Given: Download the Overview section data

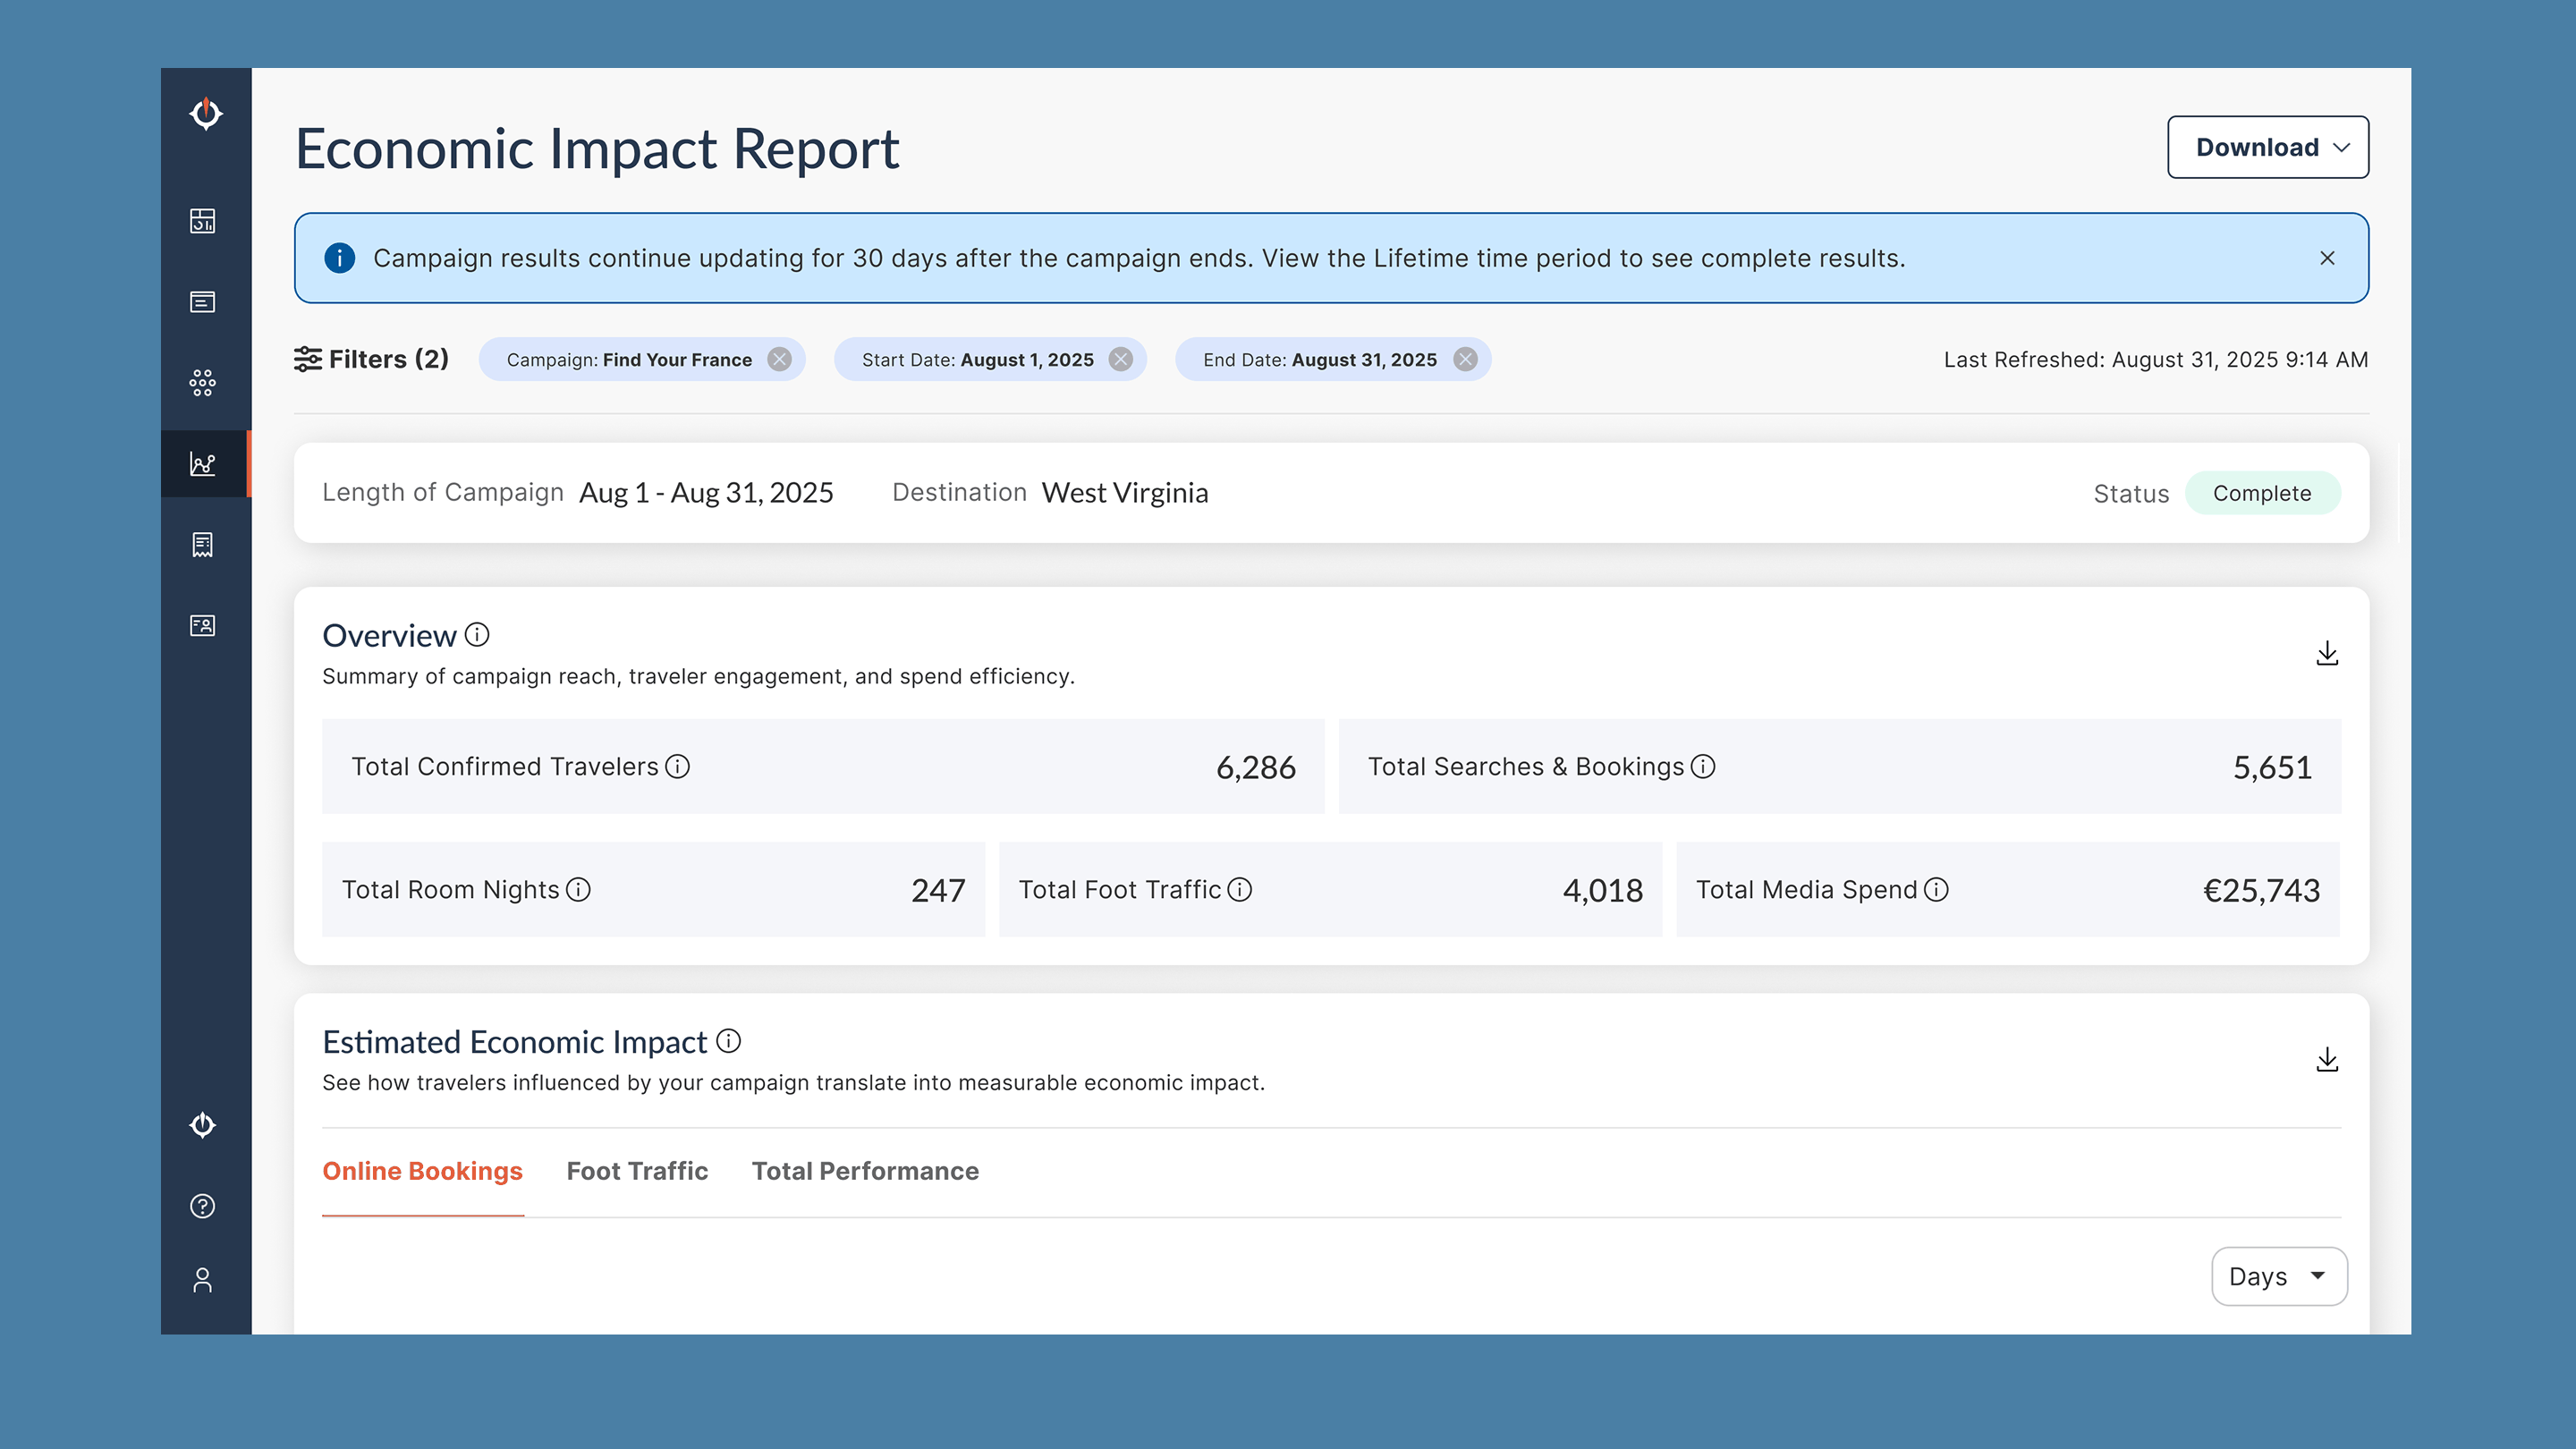Looking at the screenshot, I should pos(2328,652).
